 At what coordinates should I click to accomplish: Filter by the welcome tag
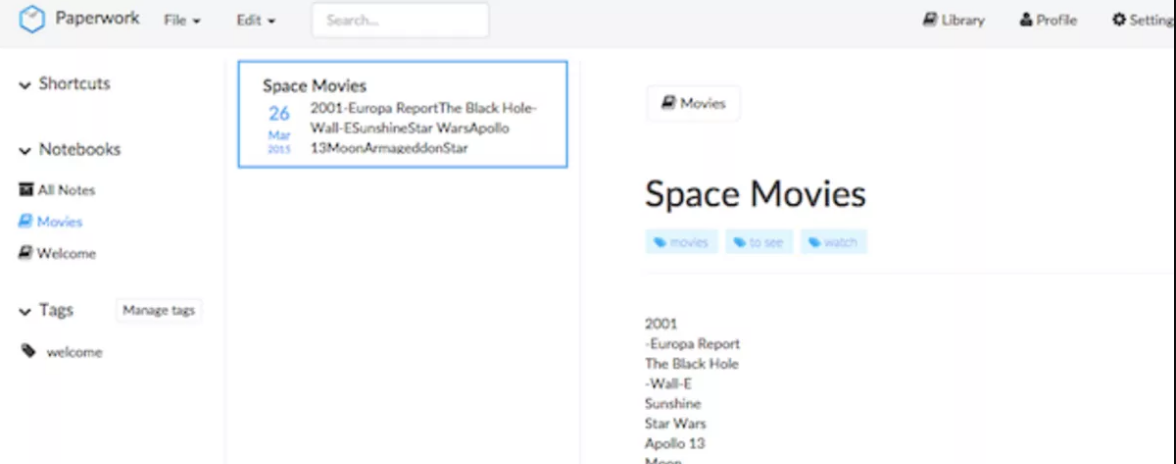pyautogui.click(x=74, y=352)
